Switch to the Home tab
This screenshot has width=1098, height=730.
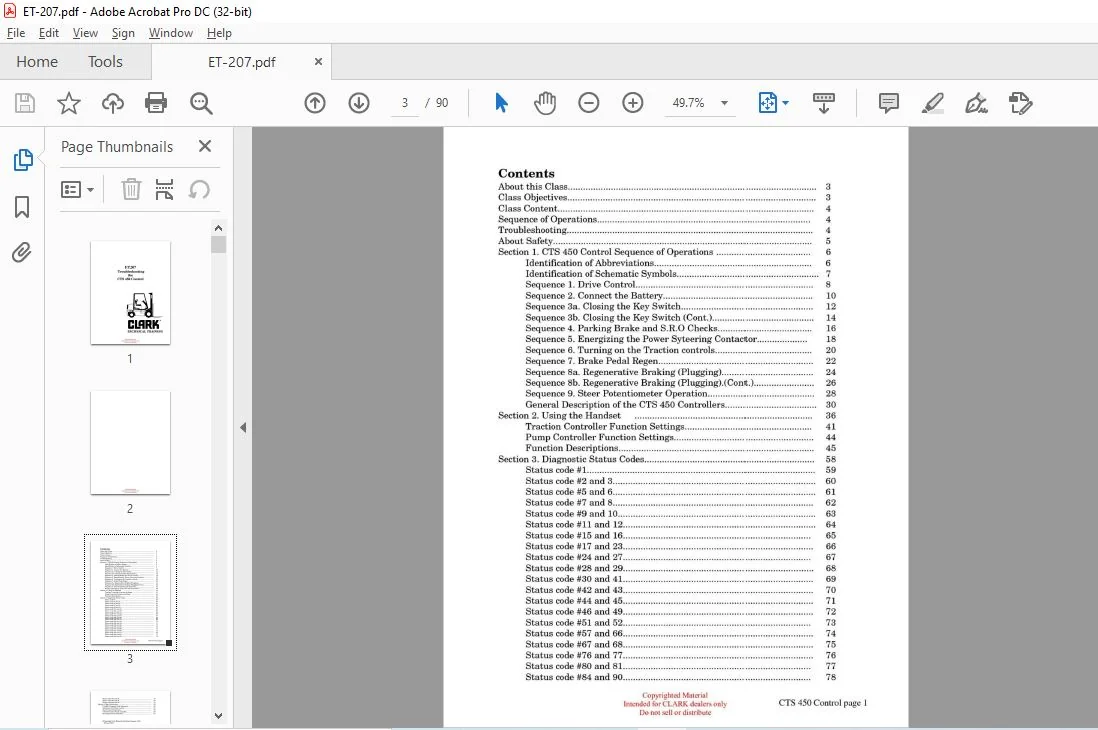click(x=36, y=62)
